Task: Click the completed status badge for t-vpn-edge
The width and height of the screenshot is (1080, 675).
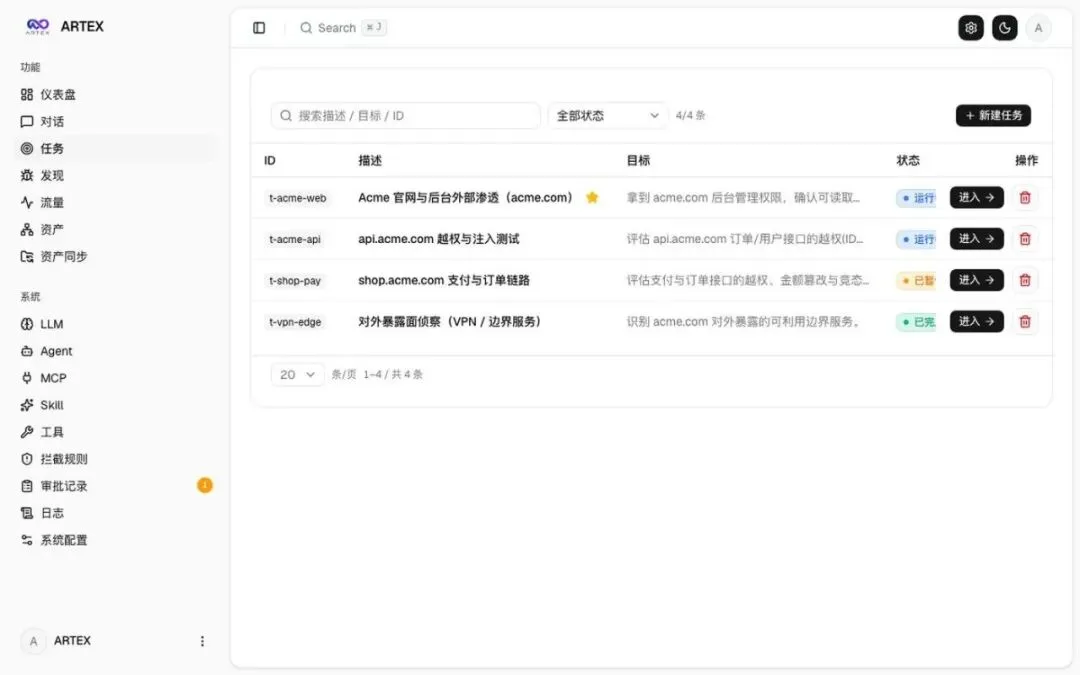Action: 916,322
